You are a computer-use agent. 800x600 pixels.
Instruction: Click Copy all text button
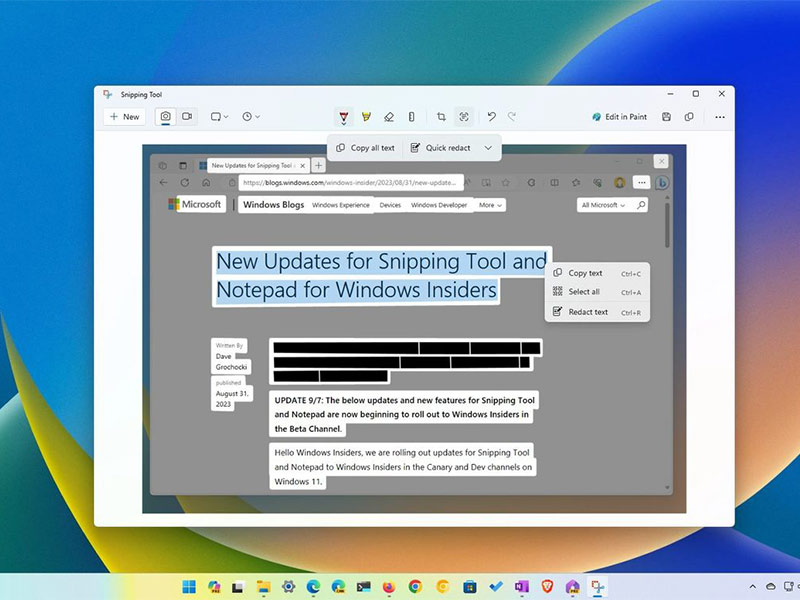coord(365,148)
